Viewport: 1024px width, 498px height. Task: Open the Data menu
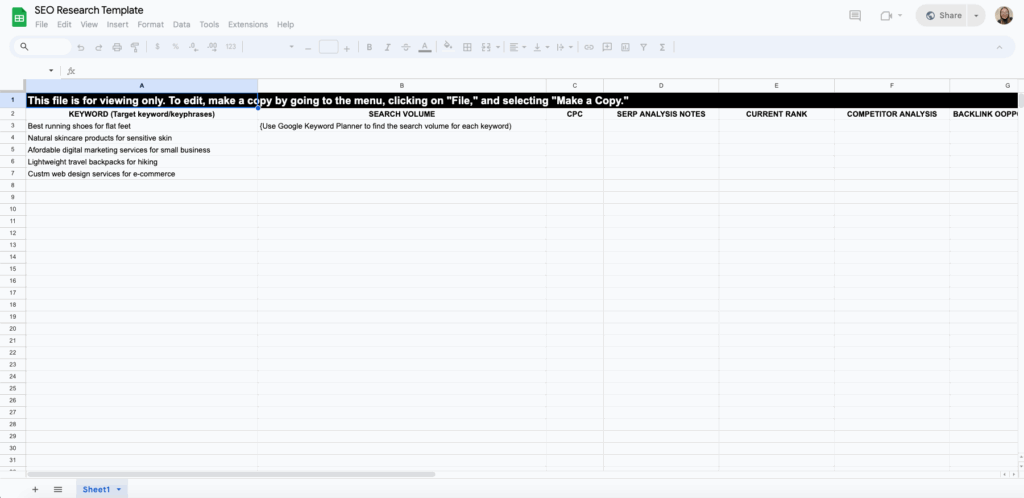[x=182, y=24]
